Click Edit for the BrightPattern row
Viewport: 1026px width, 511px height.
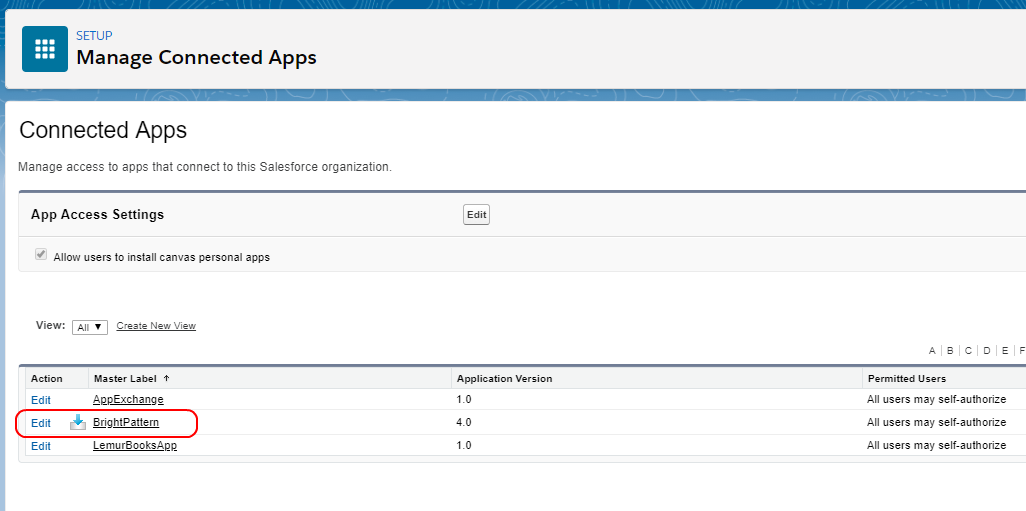coord(41,423)
